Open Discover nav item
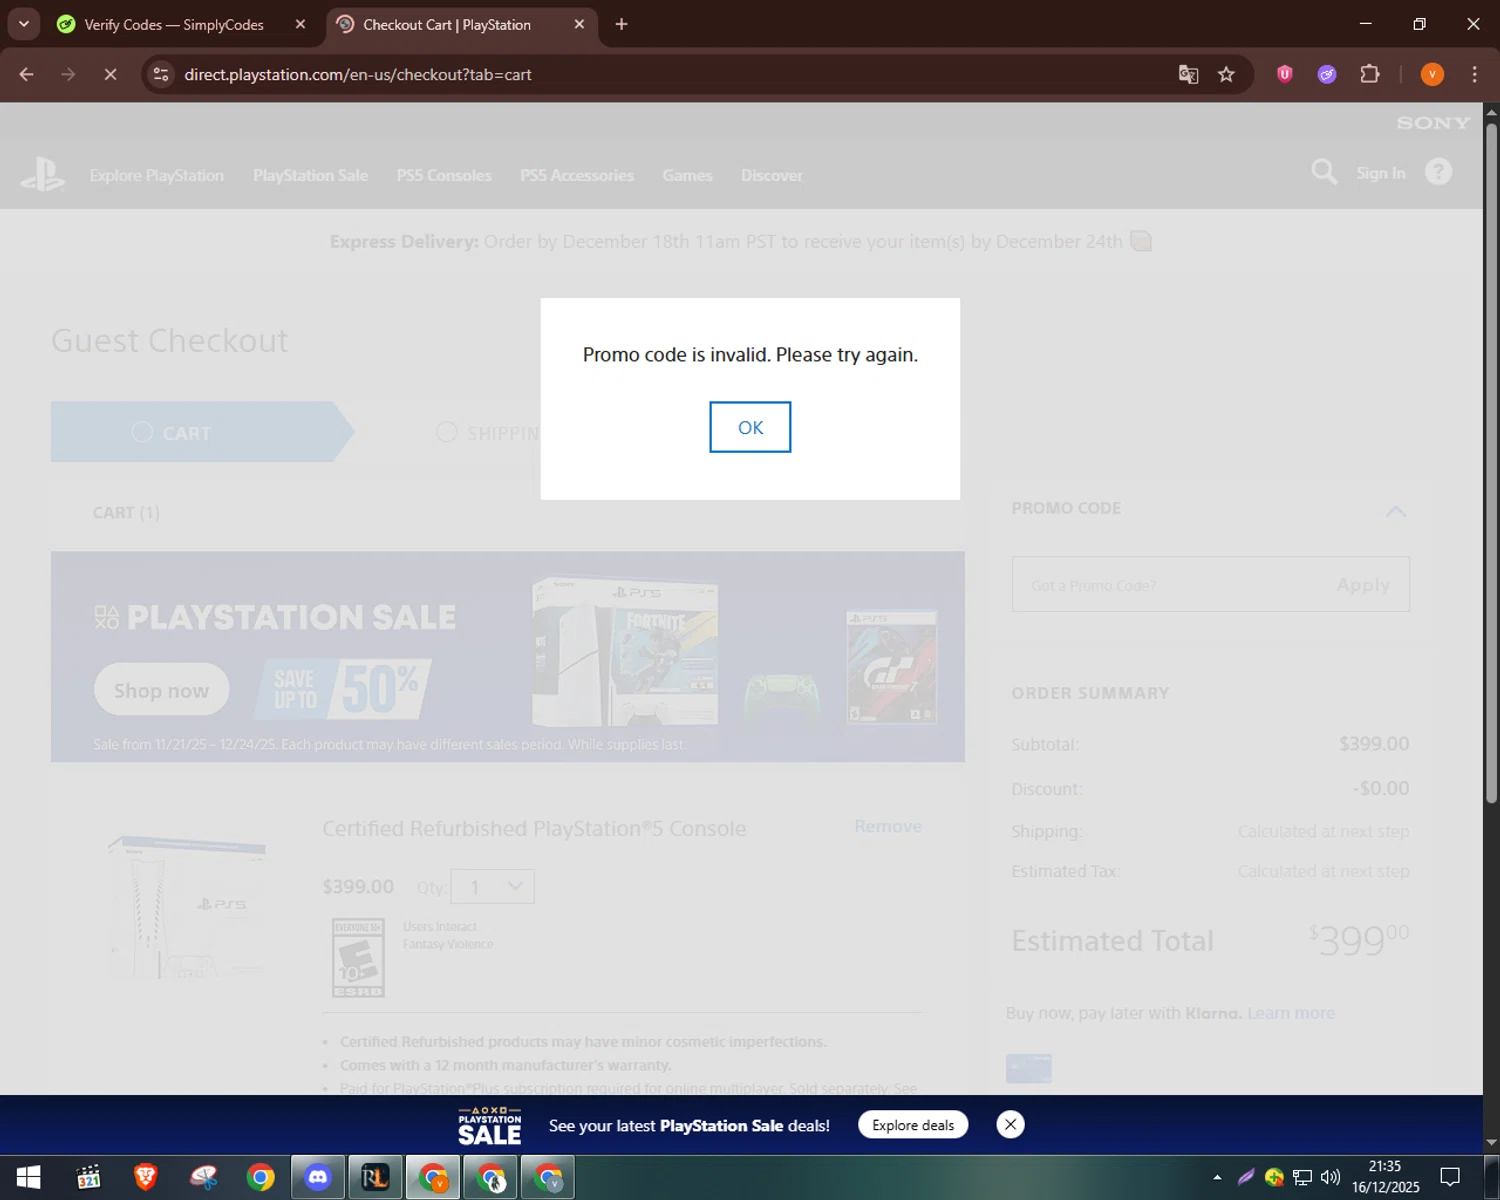1500x1200 pixels. click(x=771, y=175)
